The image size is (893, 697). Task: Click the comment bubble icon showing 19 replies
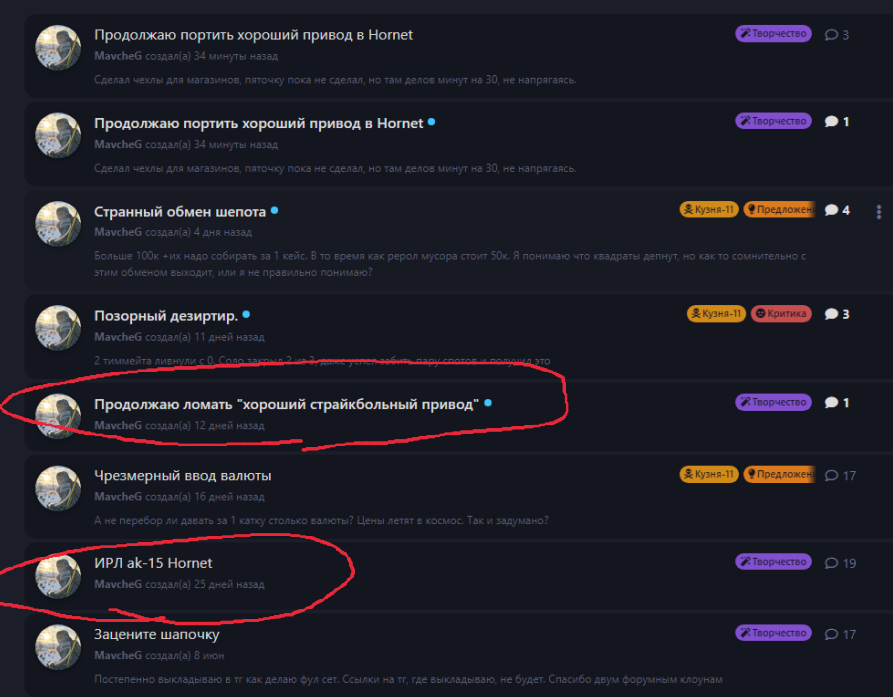(831, 563)
